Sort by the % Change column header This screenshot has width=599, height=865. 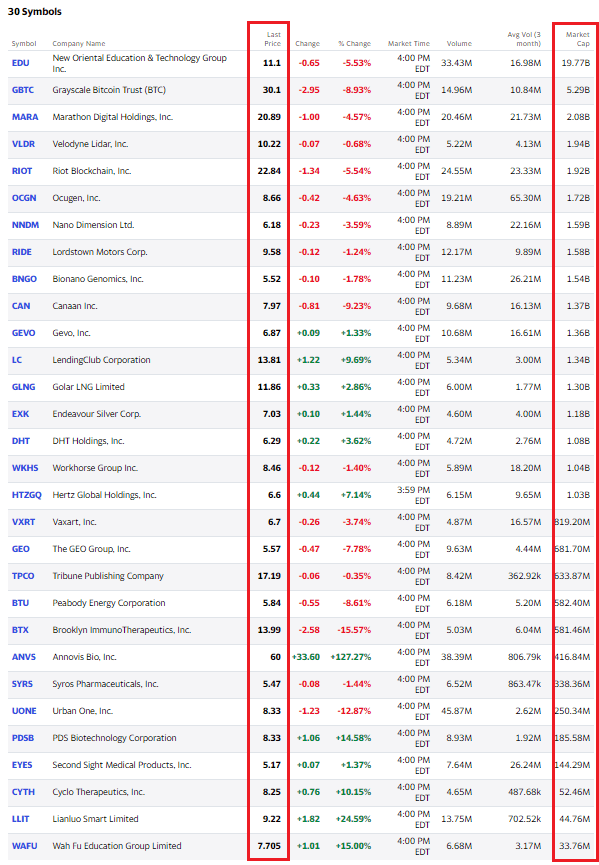[x=355, y=44]
